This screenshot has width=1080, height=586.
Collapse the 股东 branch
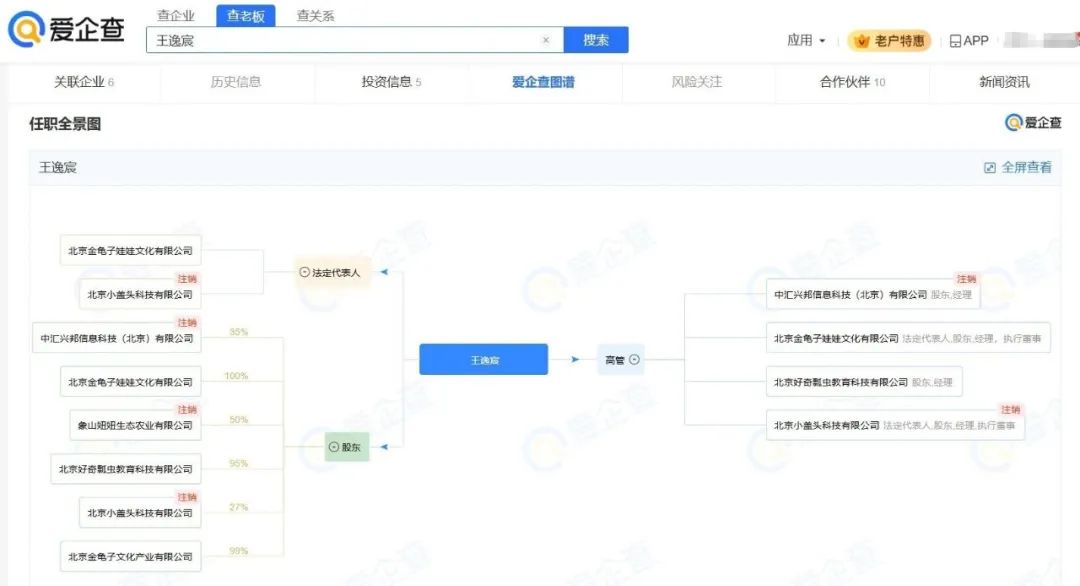point(334,447)
